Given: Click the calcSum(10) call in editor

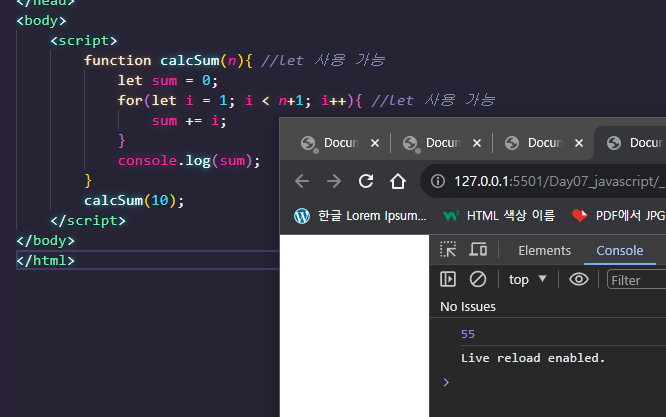Looking at the screenshot, I should point(134,200).
